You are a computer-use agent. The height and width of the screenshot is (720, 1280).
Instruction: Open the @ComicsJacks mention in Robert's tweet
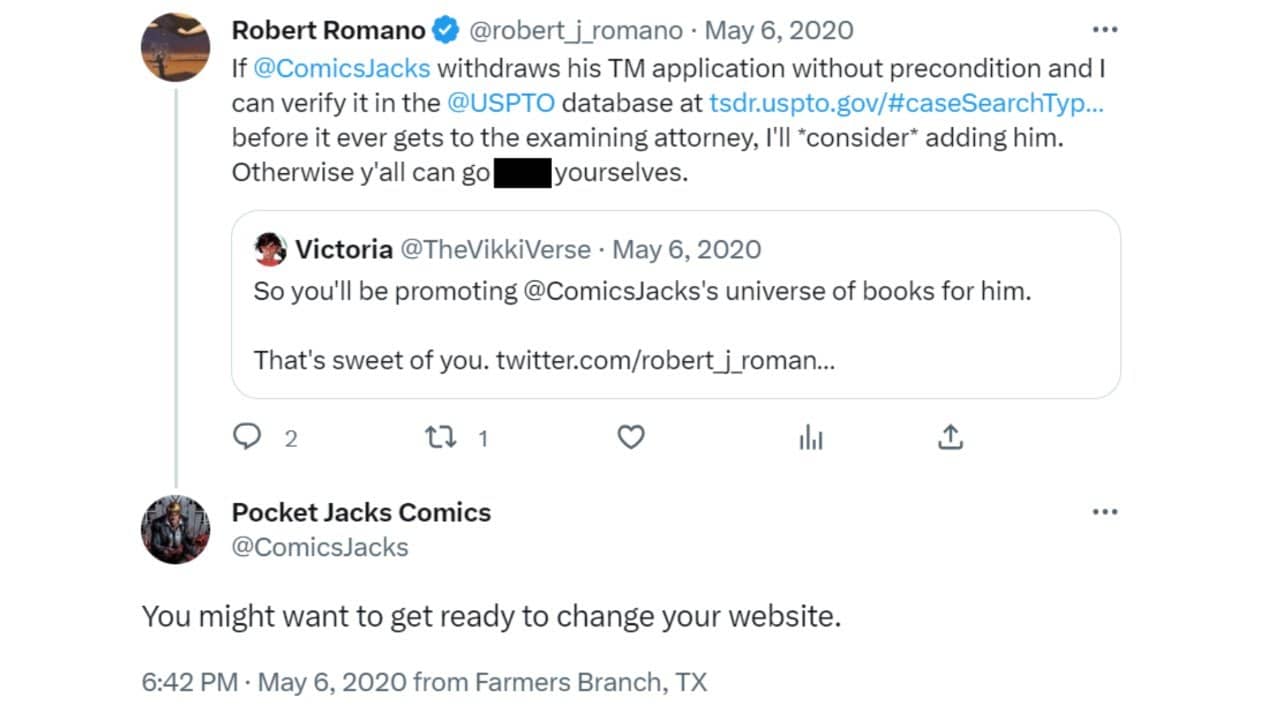point(342,69)
